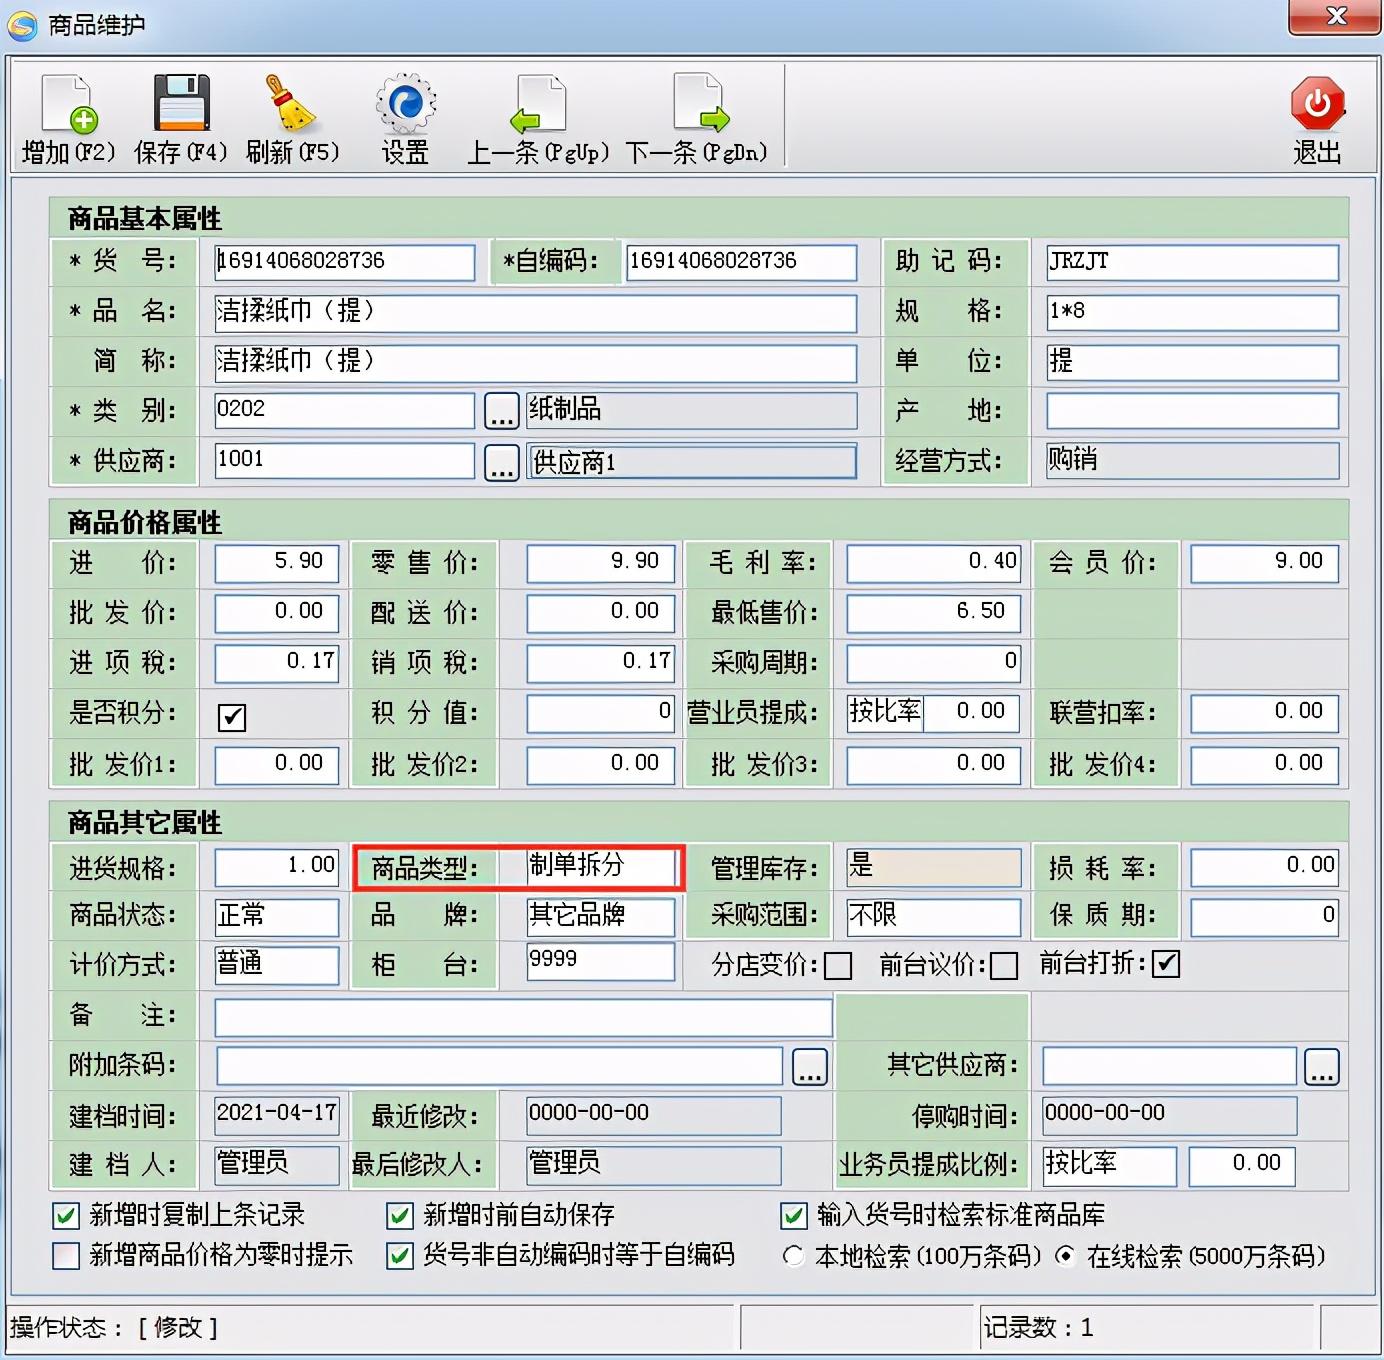Open 附加条码 browse ellipsis button
Viewport: 1384px width, 1360px height.
(810, 1066)
